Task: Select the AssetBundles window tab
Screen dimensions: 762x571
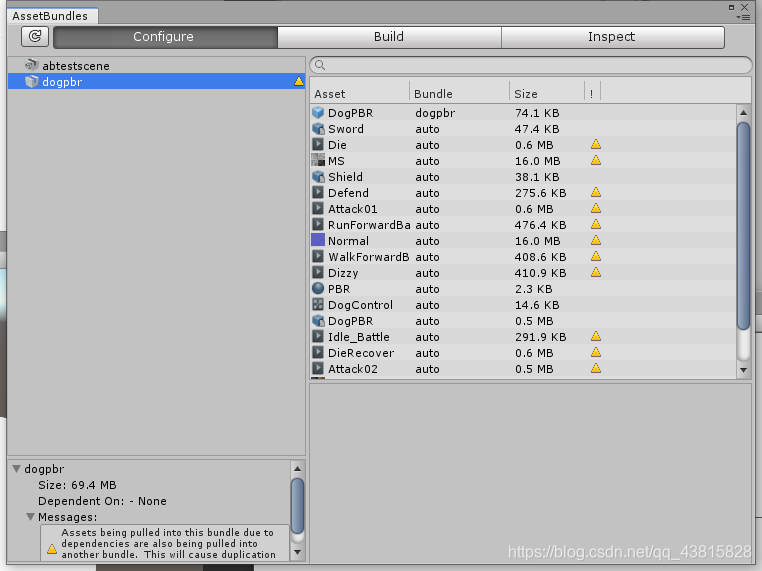Action: [x=51, y=16]
